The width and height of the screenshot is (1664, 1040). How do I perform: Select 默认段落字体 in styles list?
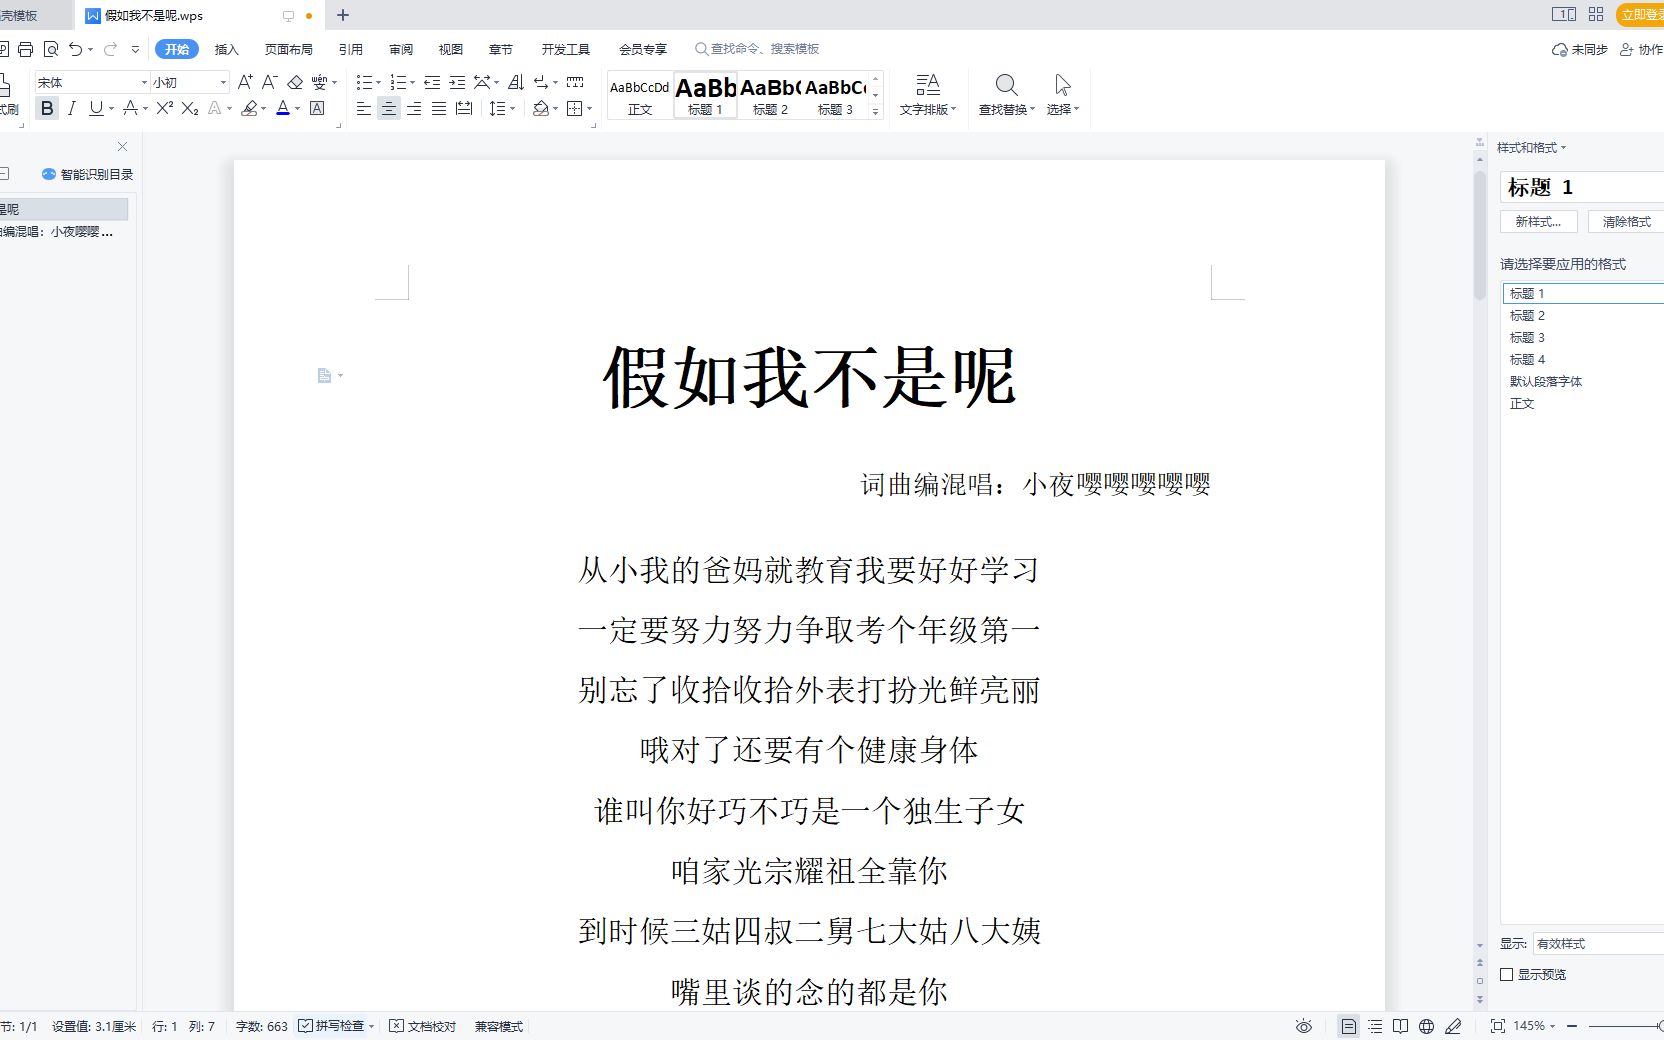[1546, 381]
